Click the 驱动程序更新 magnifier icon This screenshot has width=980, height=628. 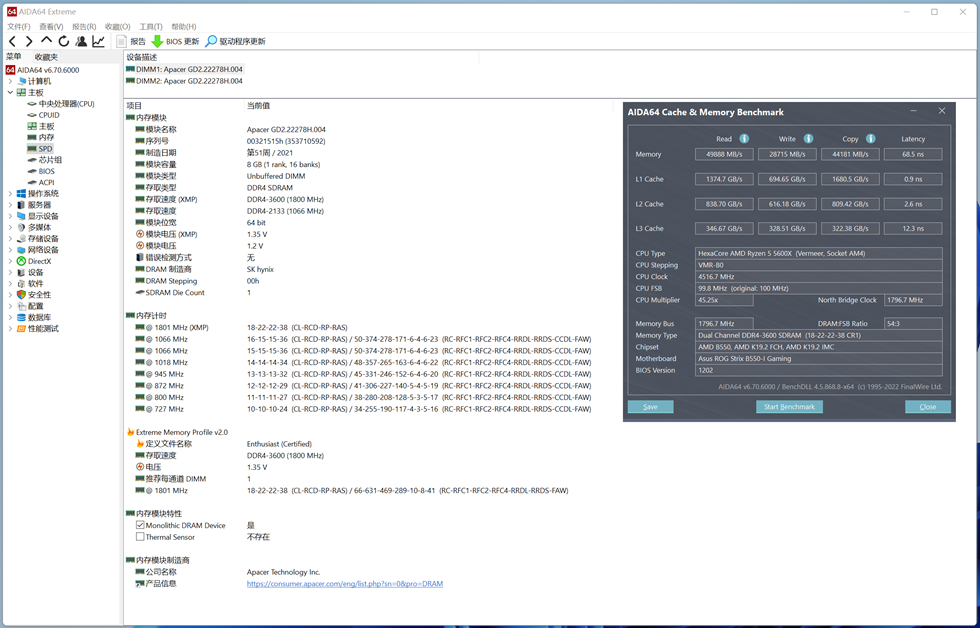[211, 41]
